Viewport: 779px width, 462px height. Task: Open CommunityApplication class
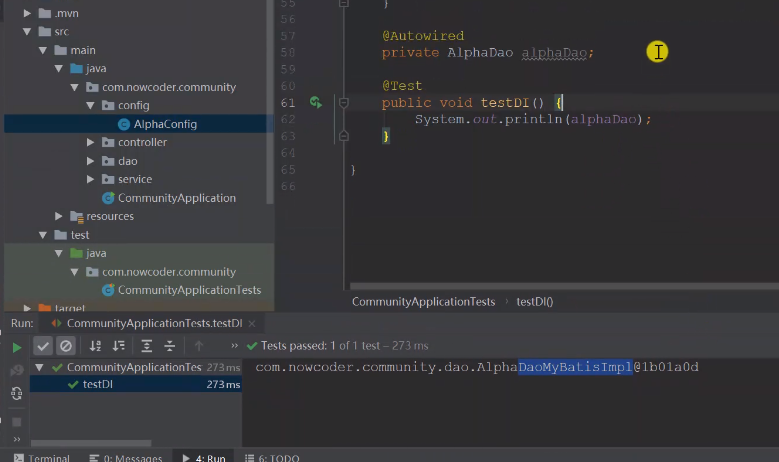176,198
